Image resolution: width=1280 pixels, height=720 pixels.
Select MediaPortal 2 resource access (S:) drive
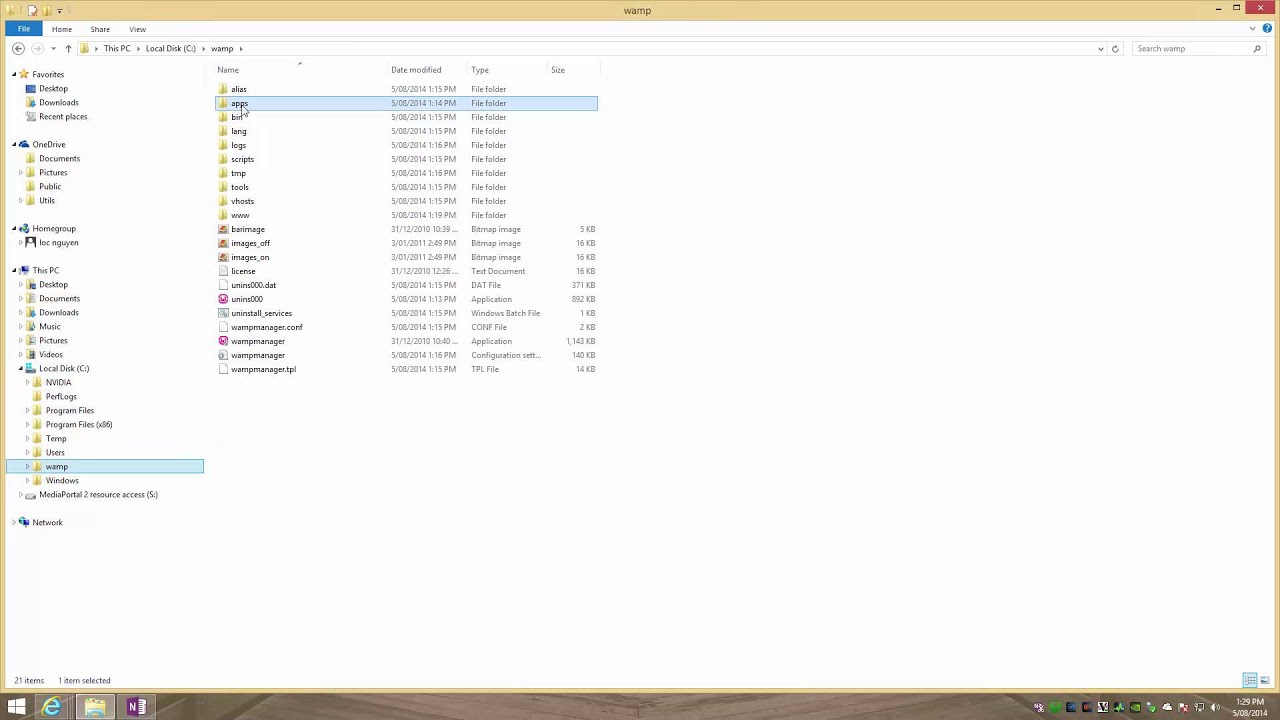(x=98, y=494)
